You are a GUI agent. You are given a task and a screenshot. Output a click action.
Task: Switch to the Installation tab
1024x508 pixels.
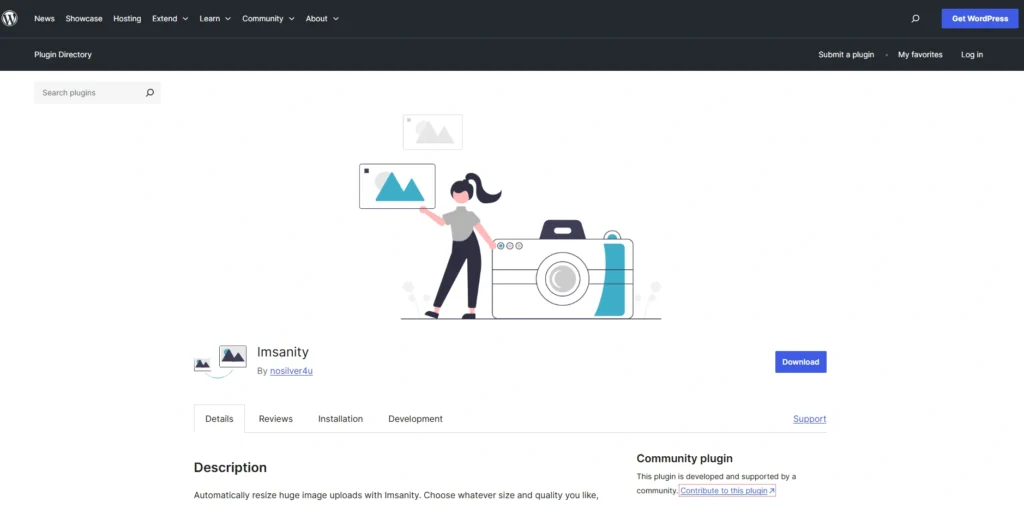340,419
